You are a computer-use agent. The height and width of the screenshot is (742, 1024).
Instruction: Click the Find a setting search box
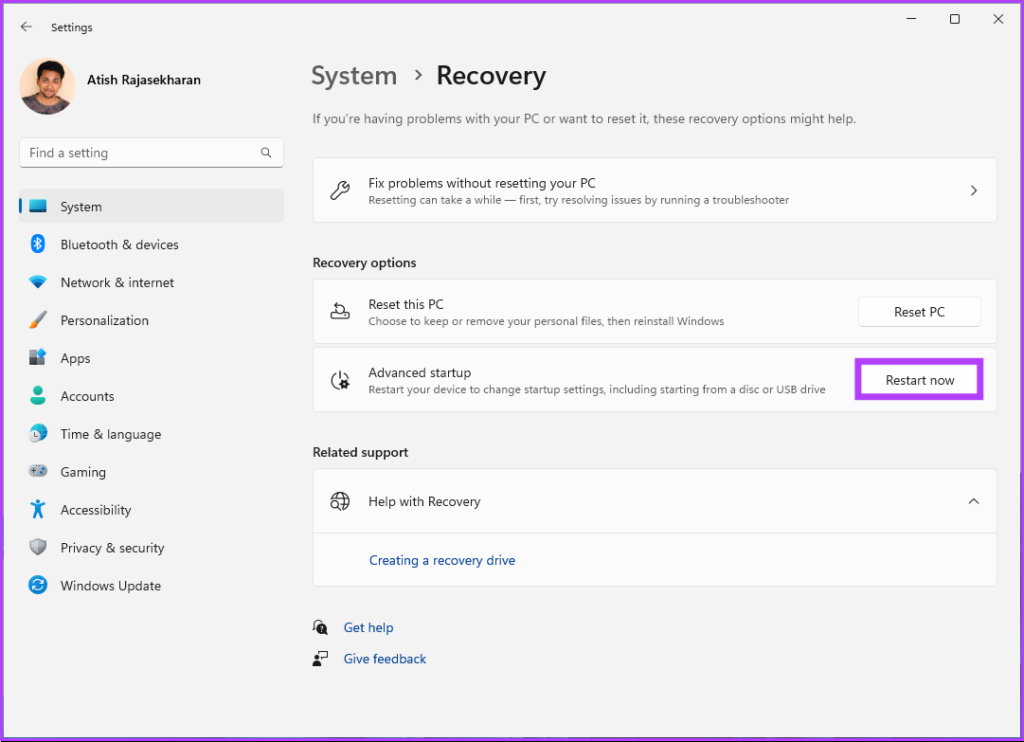click(152, 153)
